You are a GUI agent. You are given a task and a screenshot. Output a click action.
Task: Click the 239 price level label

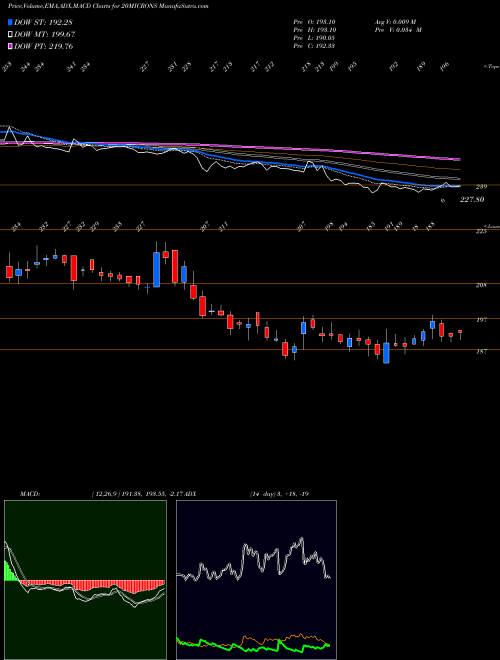481,186
